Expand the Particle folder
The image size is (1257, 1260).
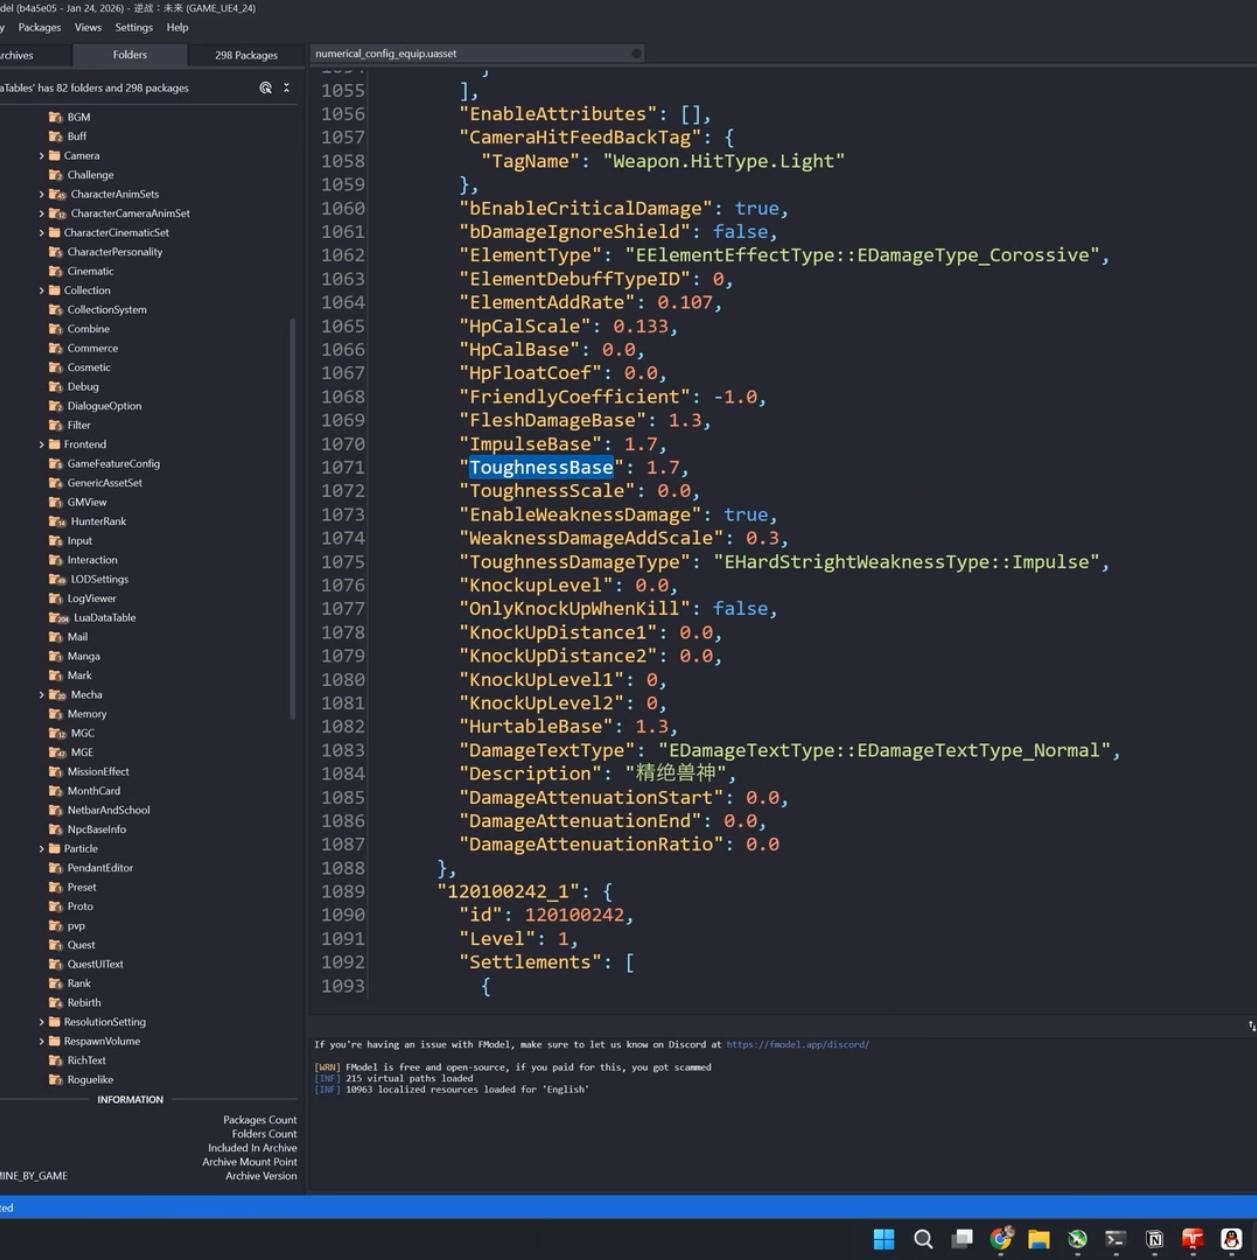pos(41,849)
